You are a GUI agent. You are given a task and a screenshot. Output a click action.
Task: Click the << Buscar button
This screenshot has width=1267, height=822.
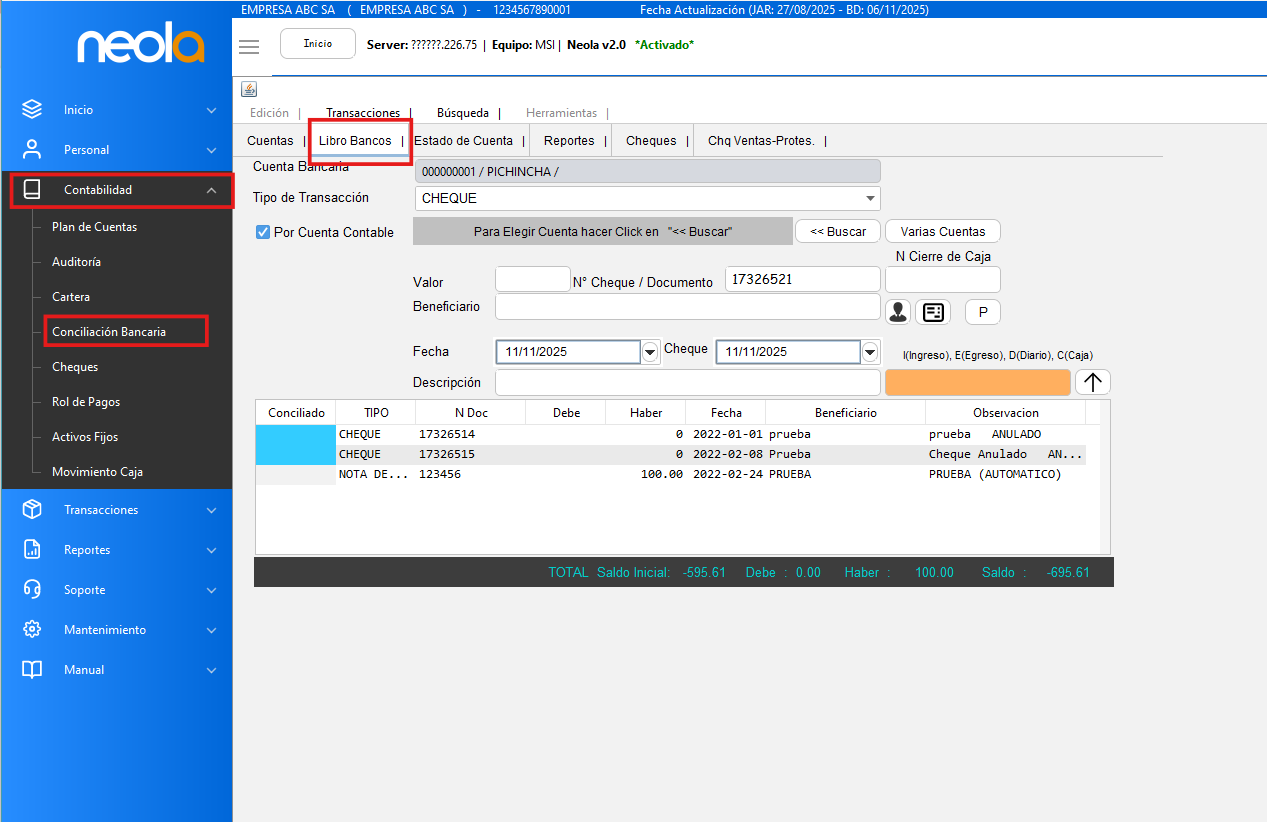(x=838, y=231)
